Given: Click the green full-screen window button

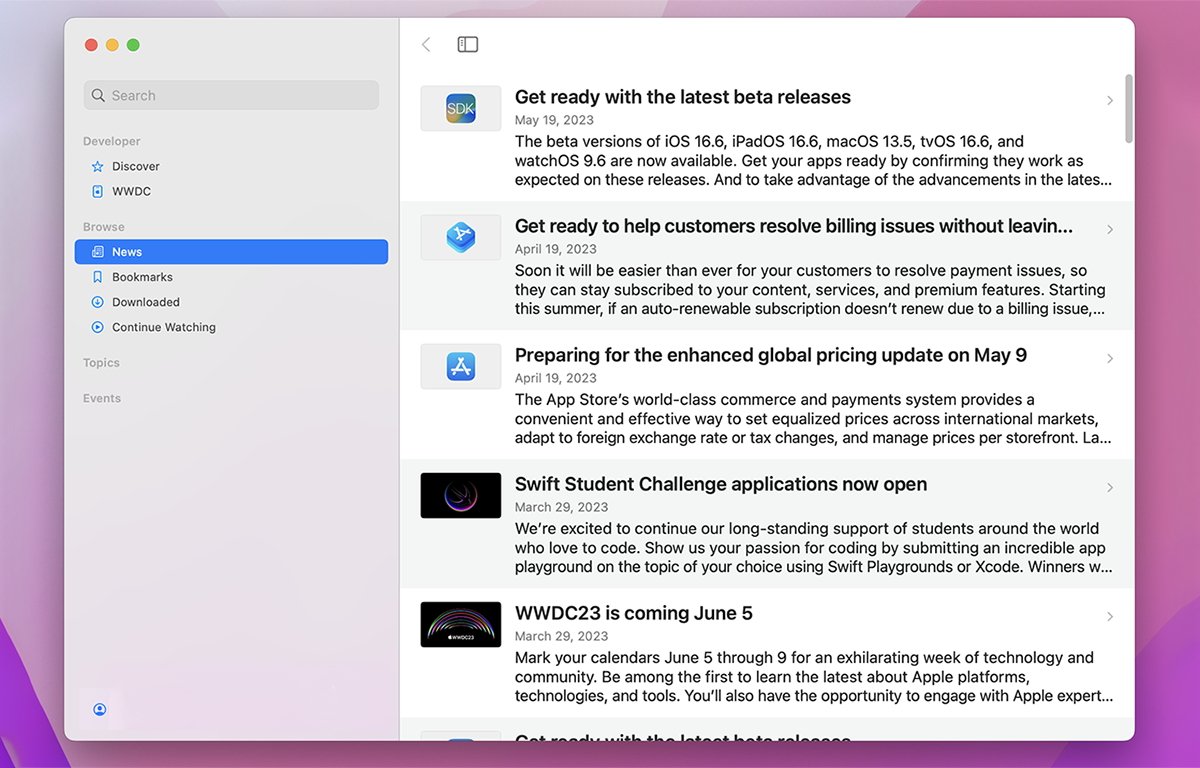Looking at the screenshot, I should (133, 45).
